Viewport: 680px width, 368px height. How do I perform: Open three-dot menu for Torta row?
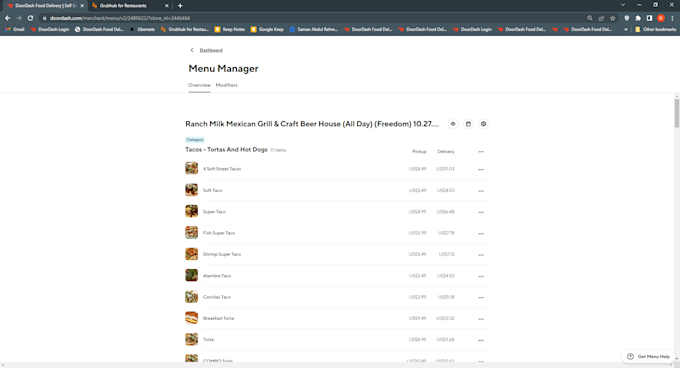pyautogui.click(x=481, y=340)
